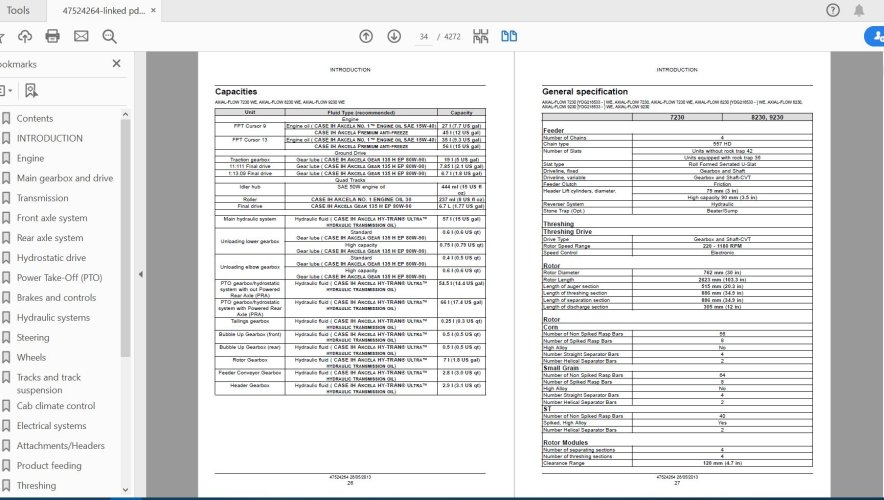Image resolution: width=884 pixels, height=500 pixels.
Task: Open the Product feeding bookmark
Action: (x=49, y=466)
